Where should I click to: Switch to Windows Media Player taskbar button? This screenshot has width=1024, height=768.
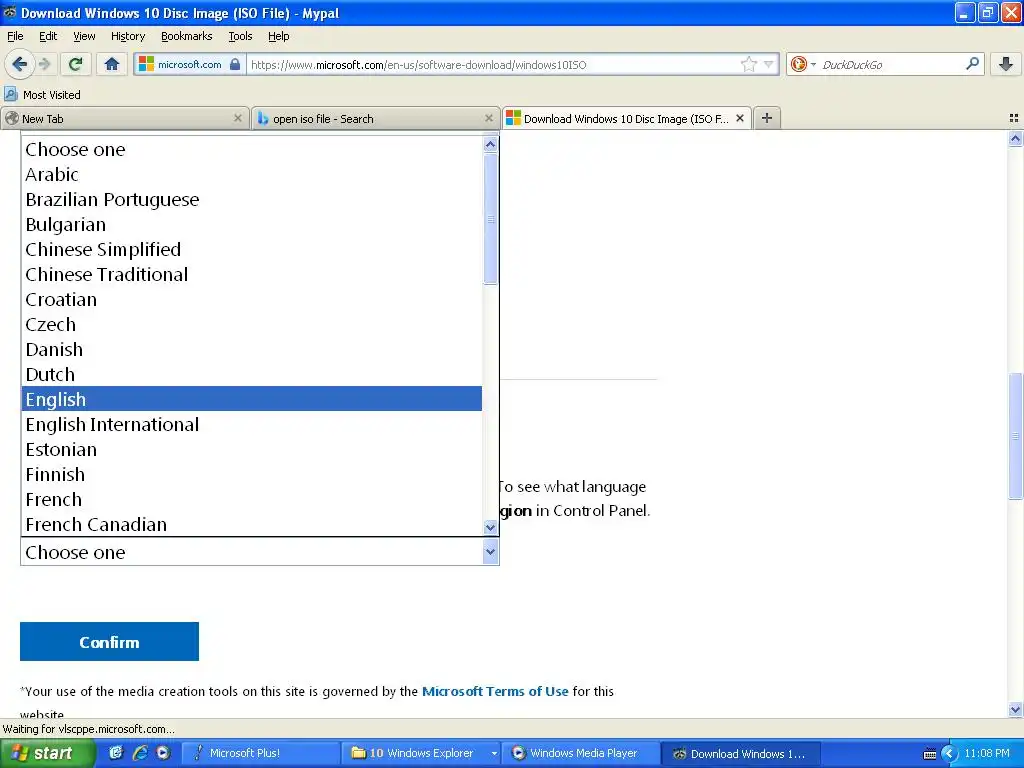(x=581, y=753)
